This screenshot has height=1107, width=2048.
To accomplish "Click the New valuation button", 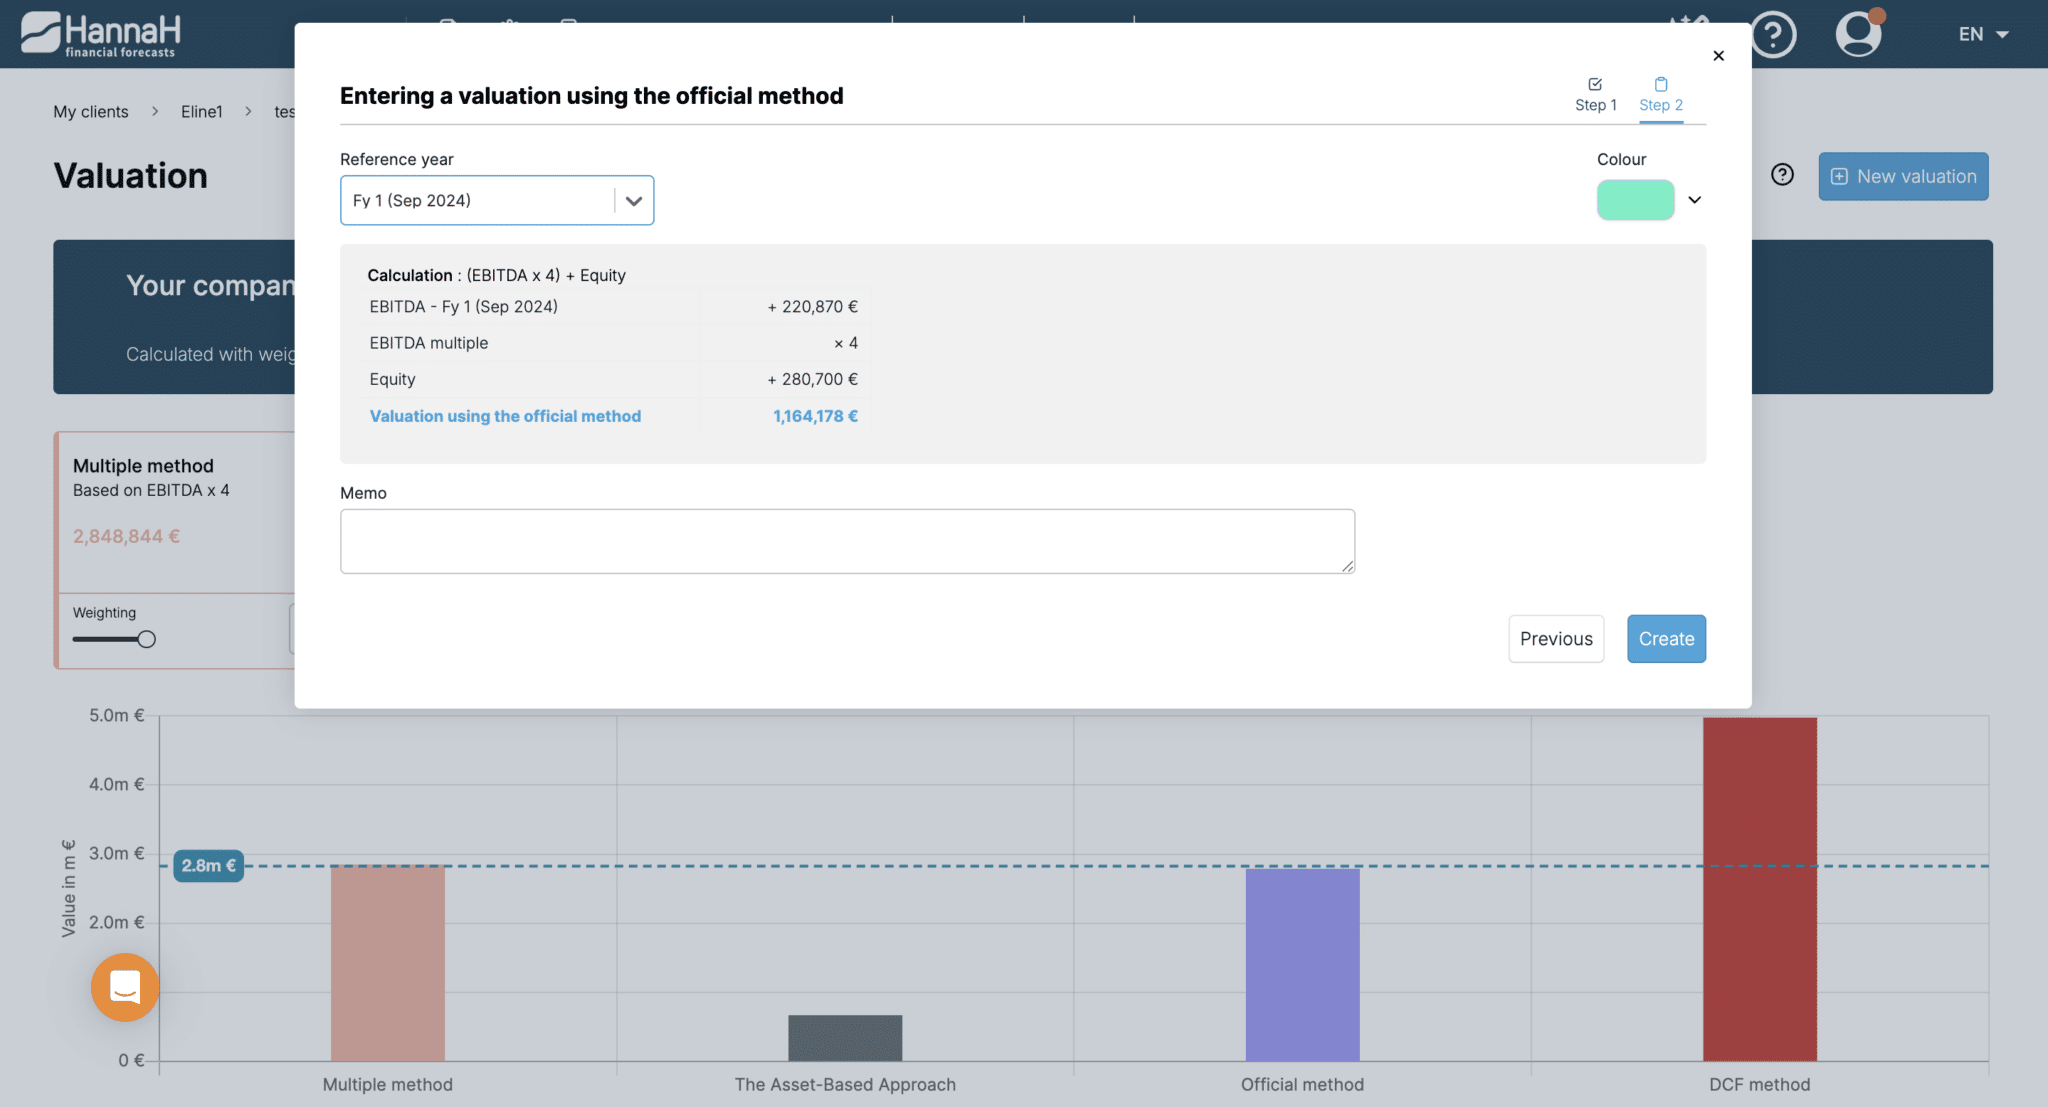I will (1903, 176).
